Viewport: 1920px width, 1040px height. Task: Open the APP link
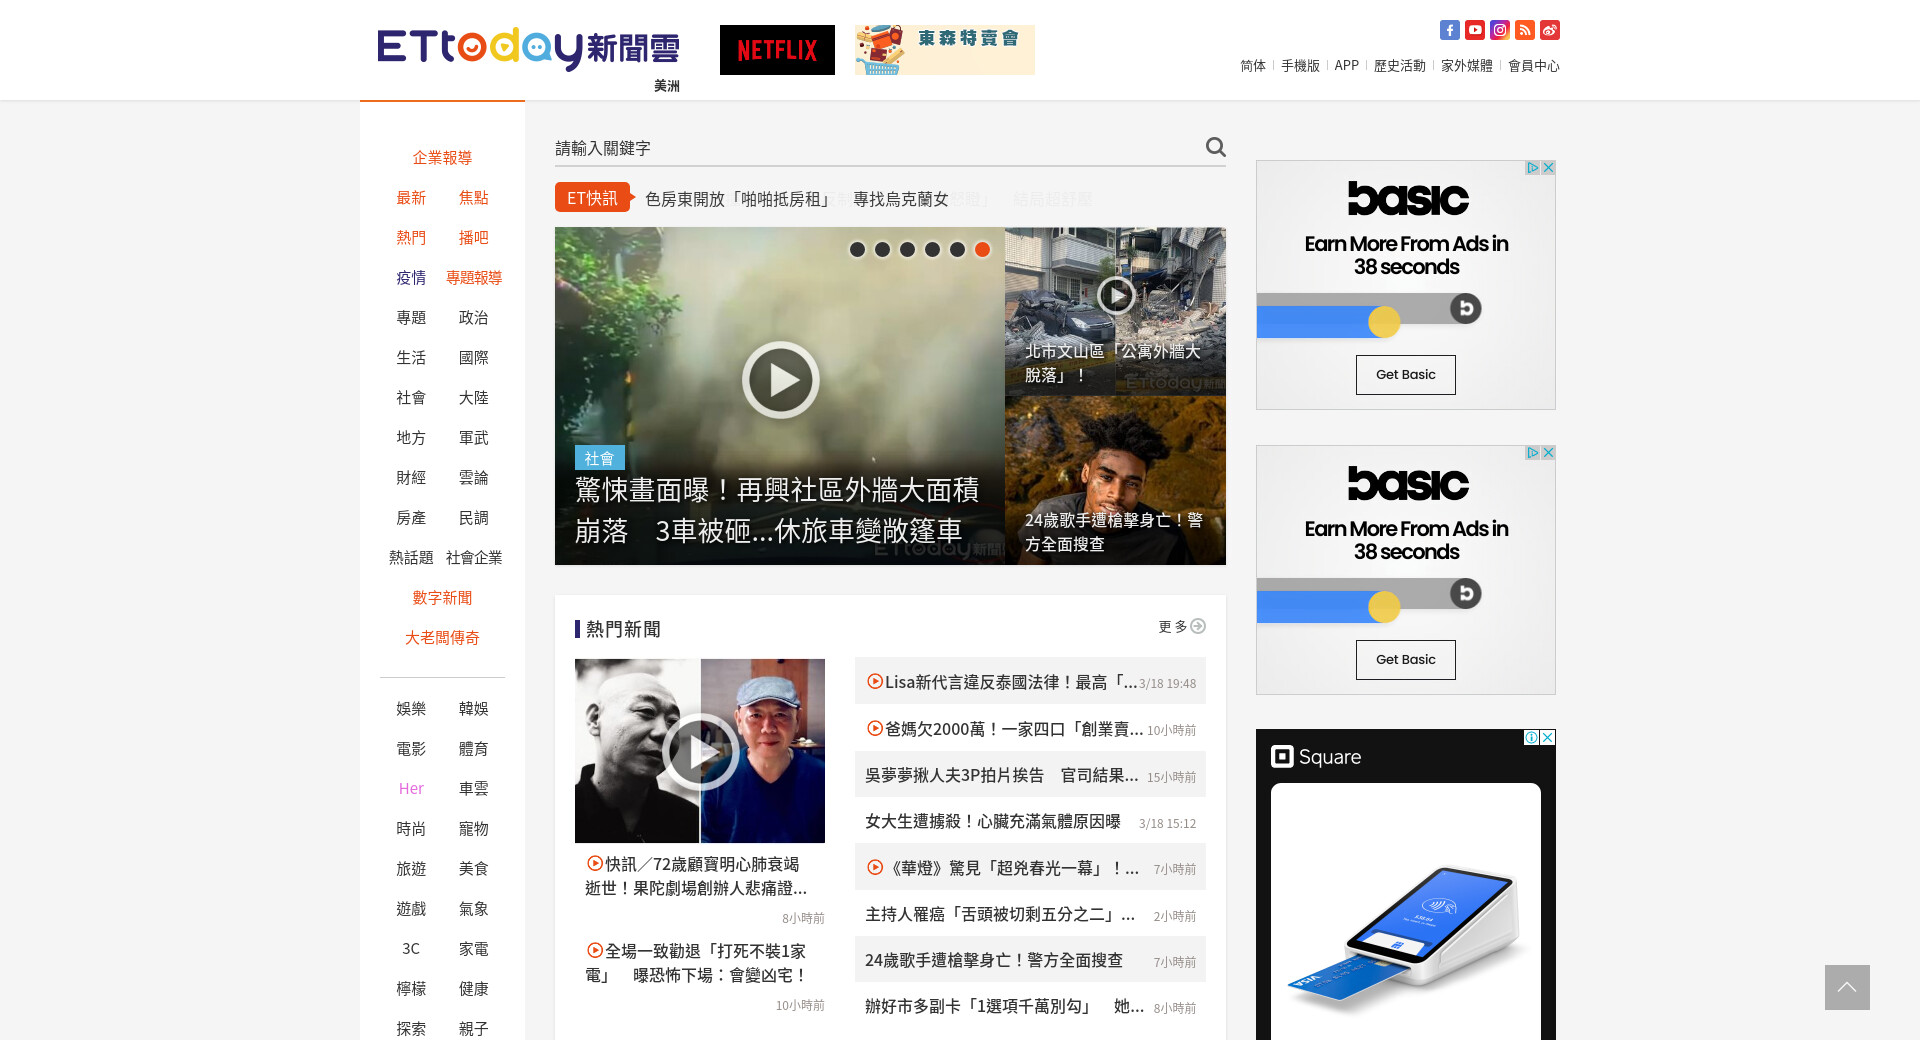tap(1346, 66)
